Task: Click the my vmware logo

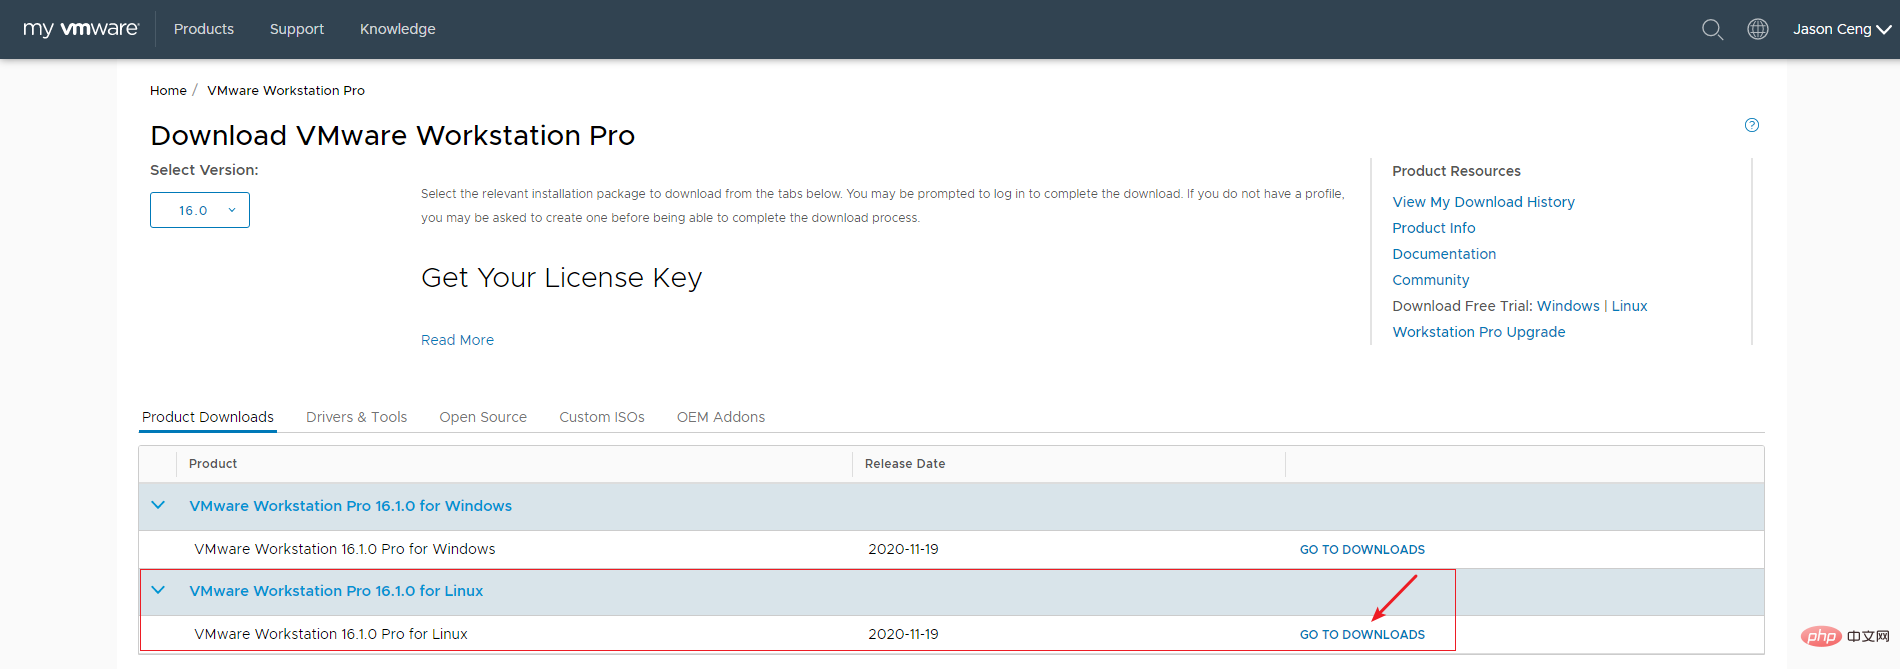Action: click(81, 29)
